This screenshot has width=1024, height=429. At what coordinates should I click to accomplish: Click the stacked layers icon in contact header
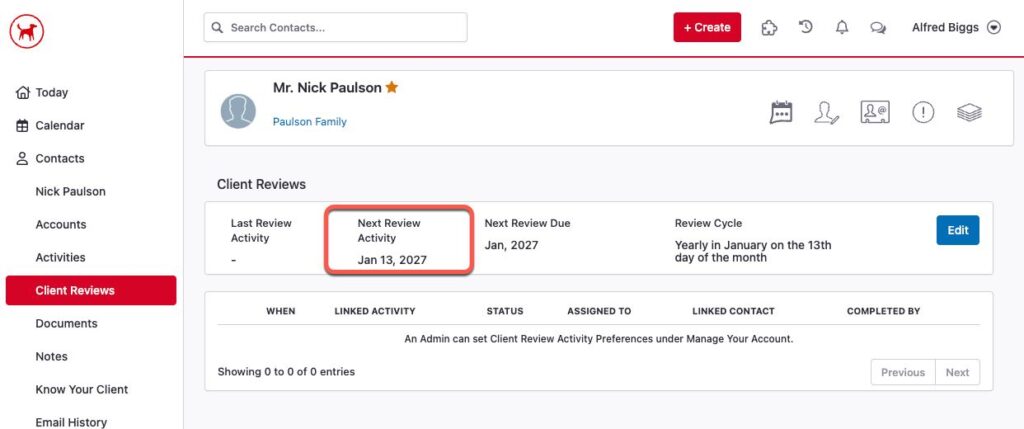click(969, 112)
